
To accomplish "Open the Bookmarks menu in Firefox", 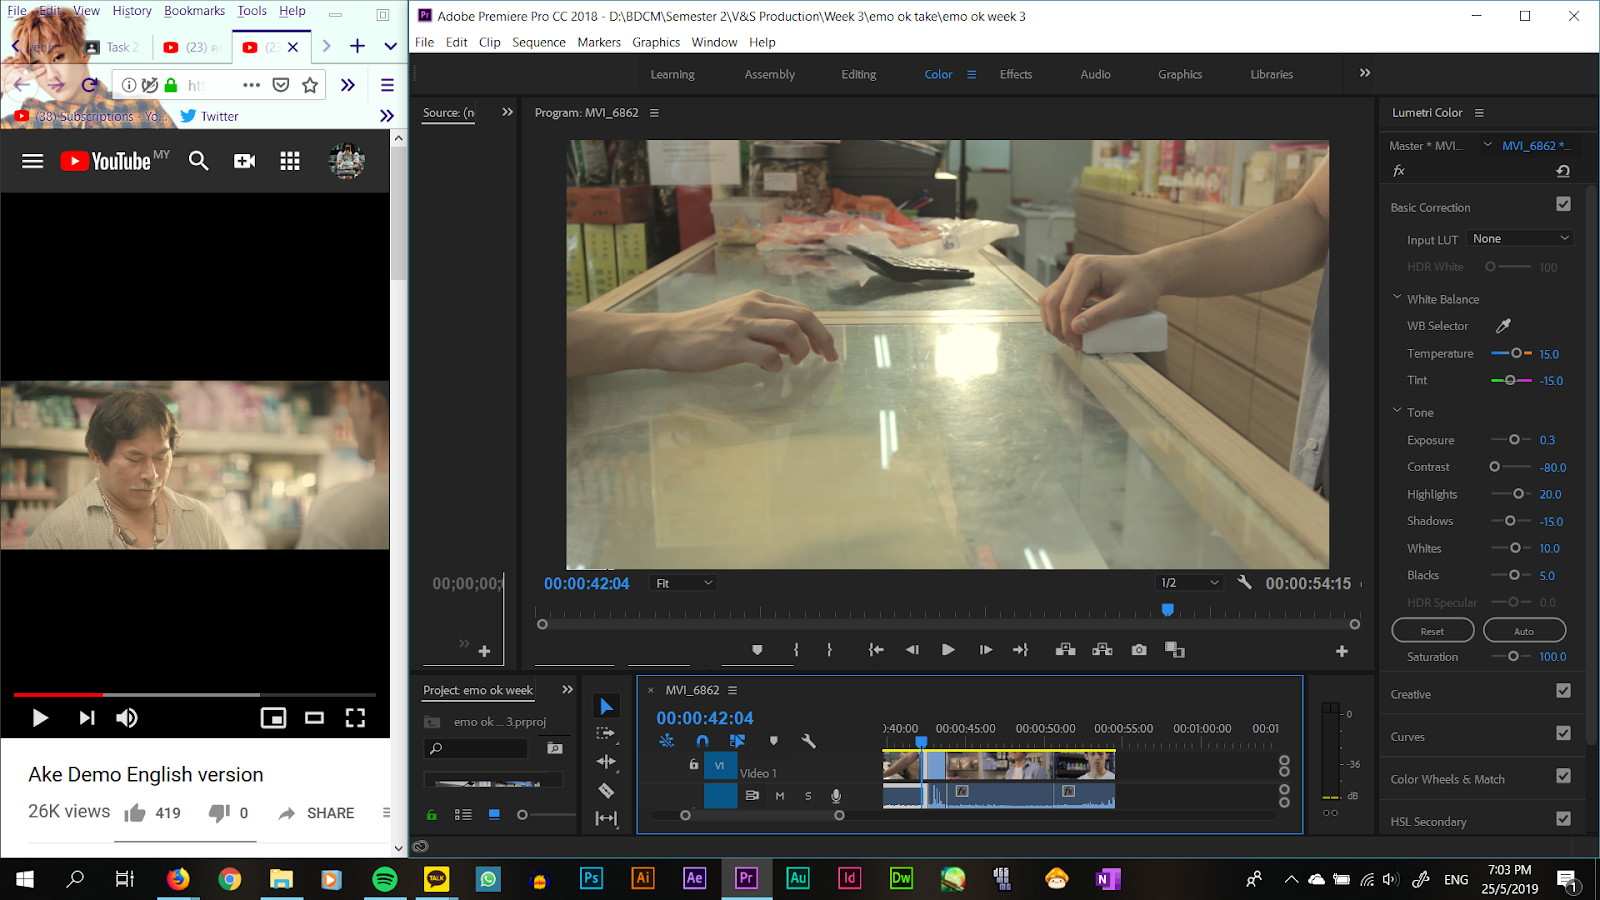I will (194, 11).
